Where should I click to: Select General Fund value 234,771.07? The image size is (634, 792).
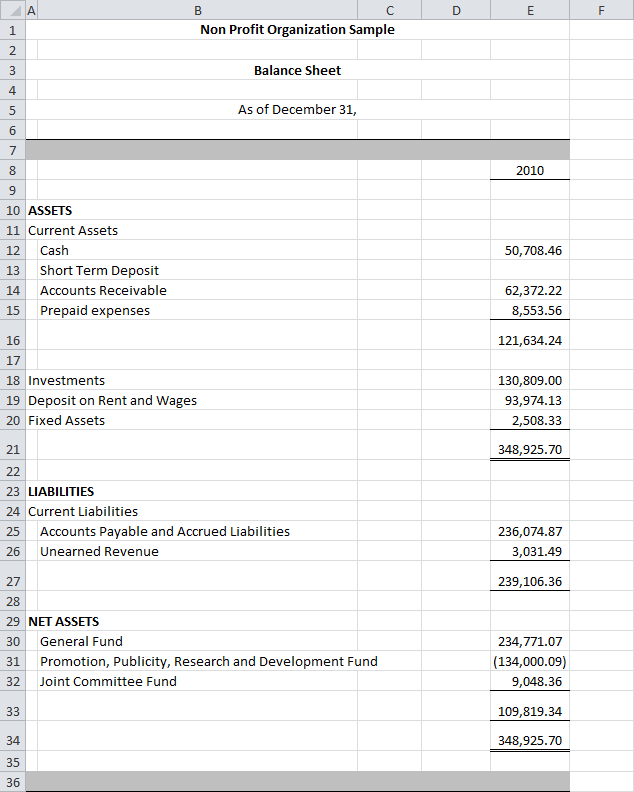pyautogui.click(x=530, y=641)
